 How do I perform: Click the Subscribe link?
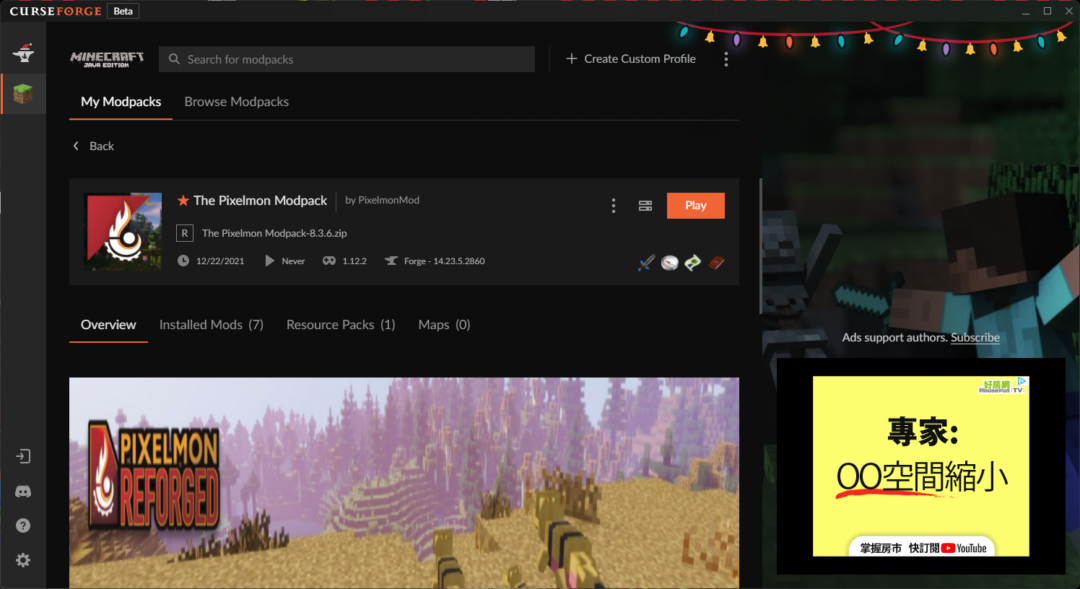pos(975,338)
